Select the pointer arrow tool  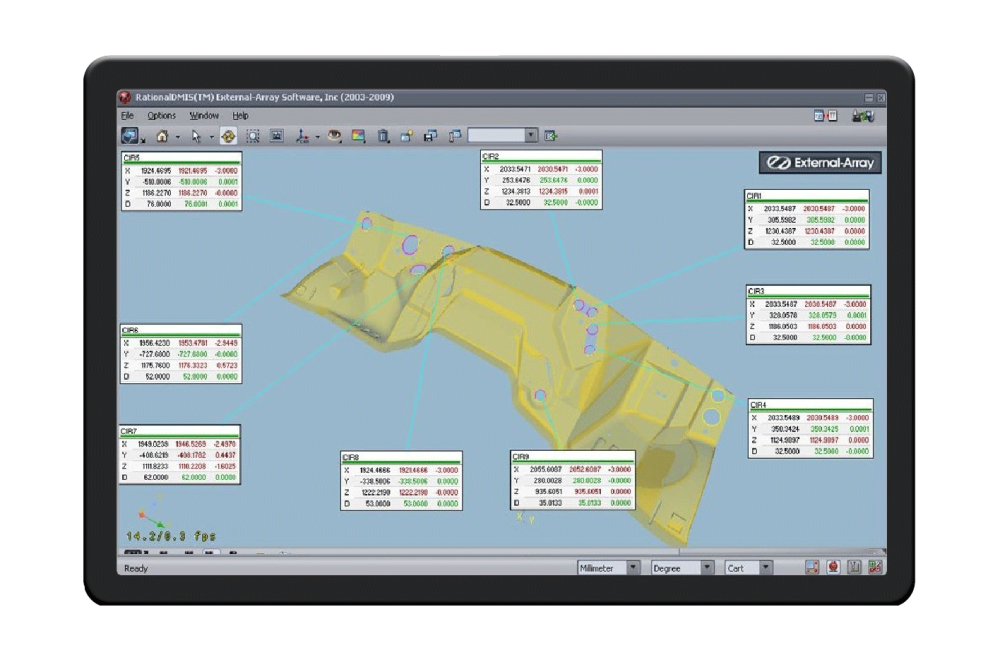coord(198,136)
